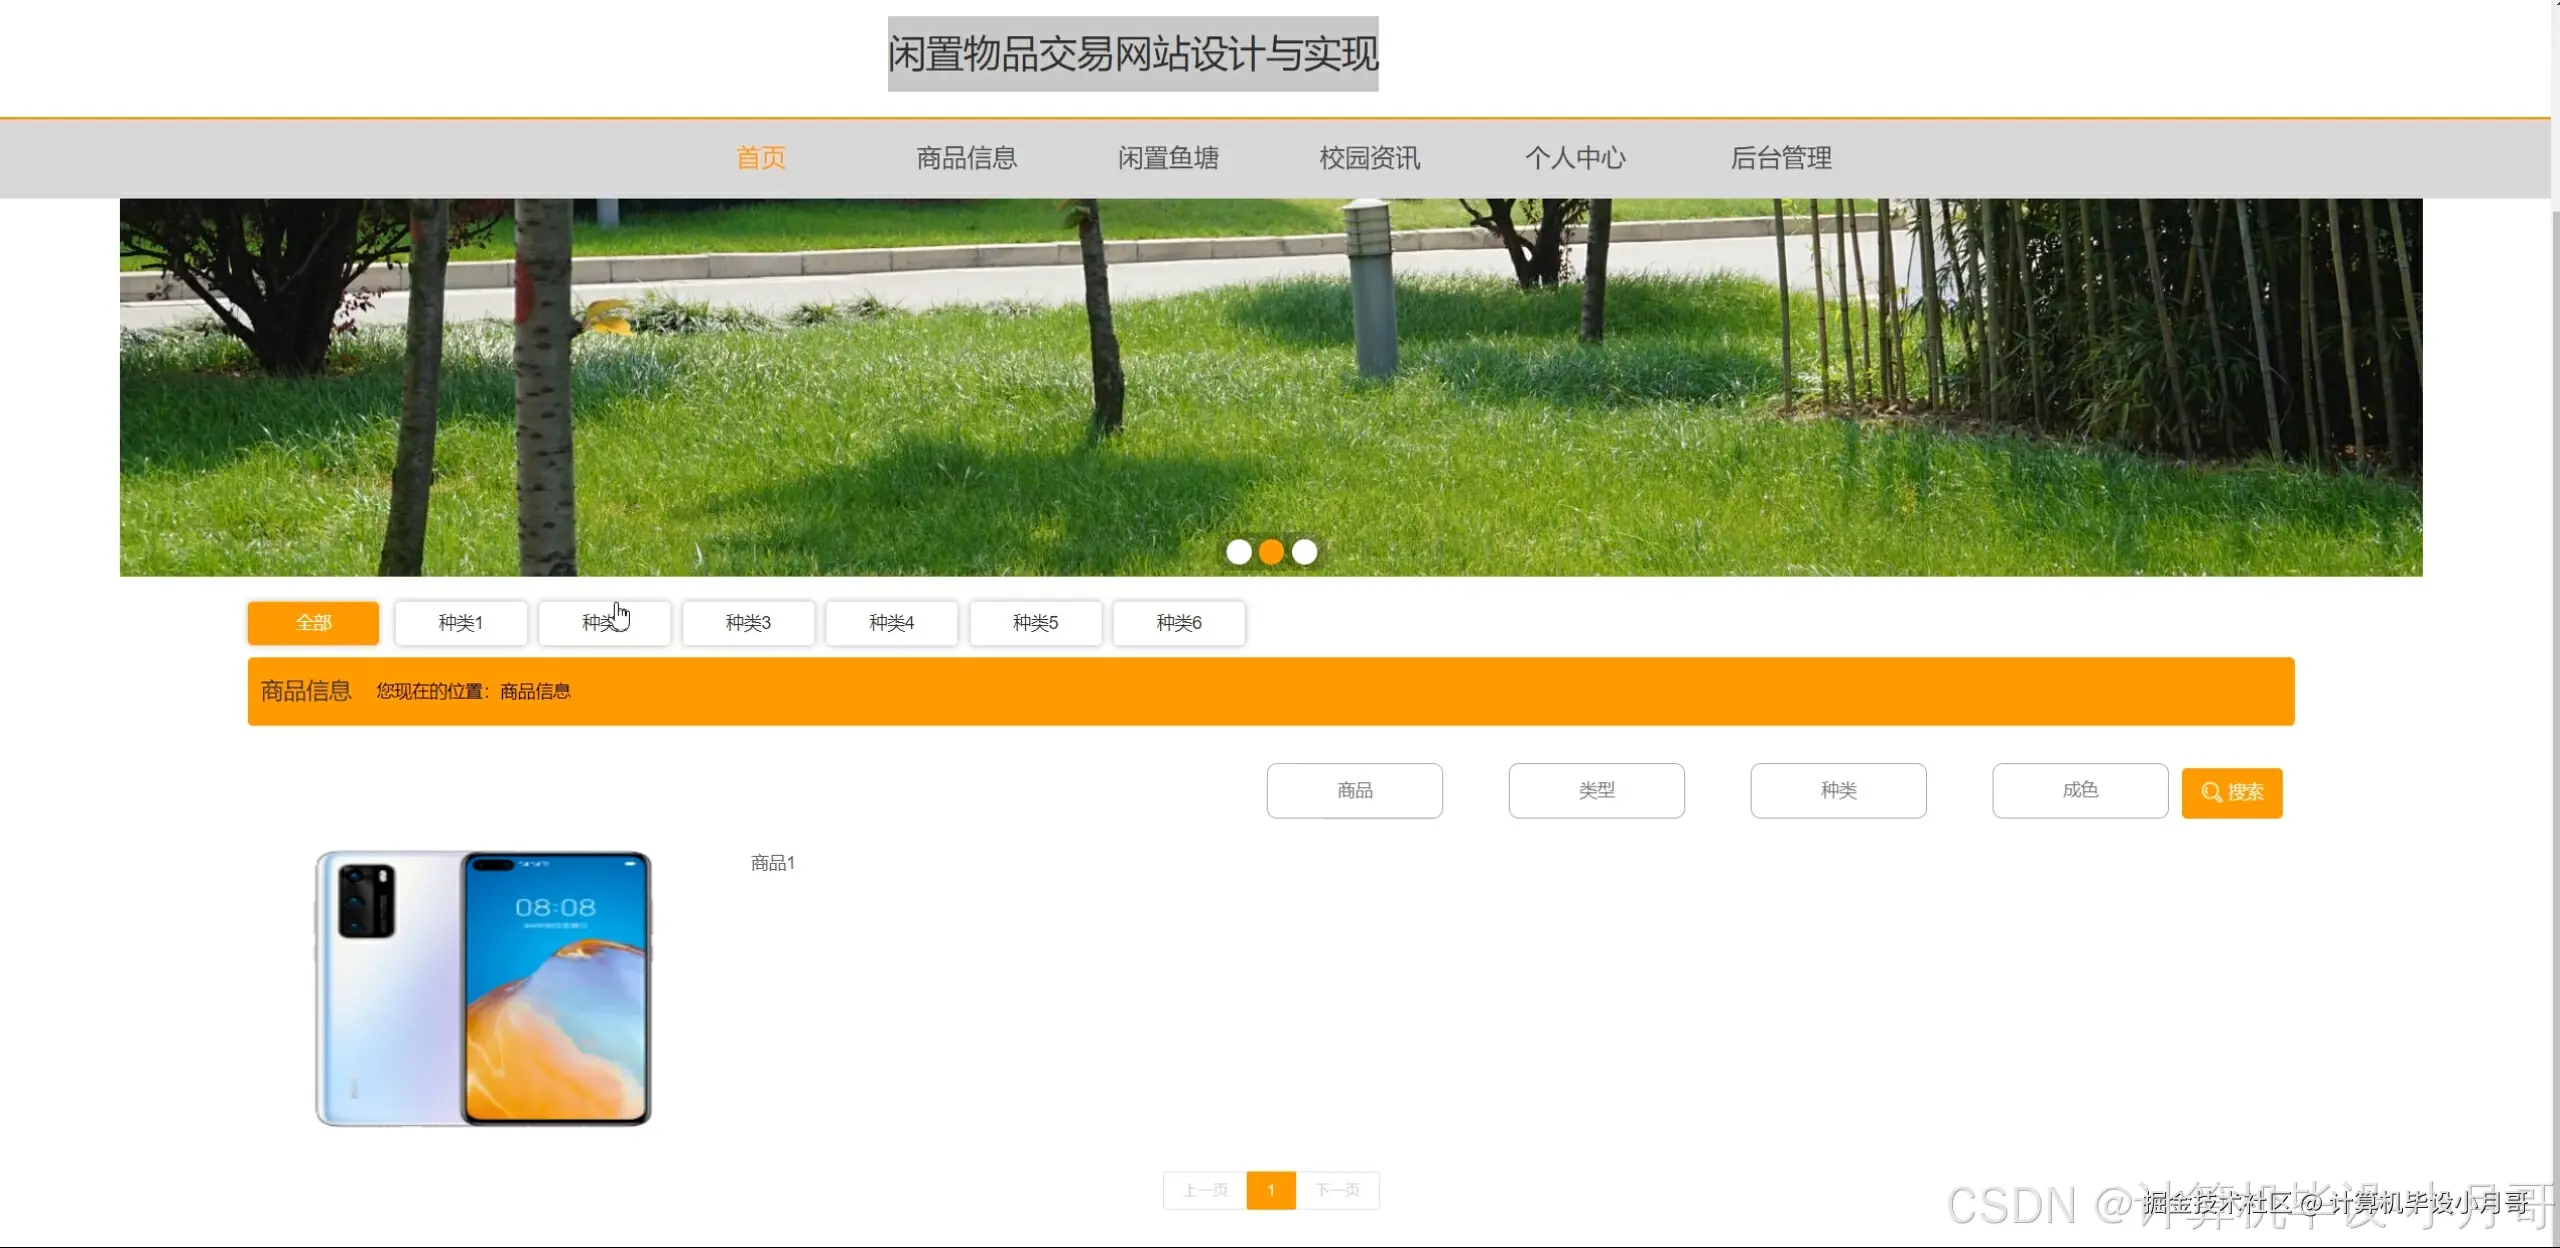Screen dimensions: 2560x1248
Task: Go to next page with 下一页
Action: point(1338,1190)
